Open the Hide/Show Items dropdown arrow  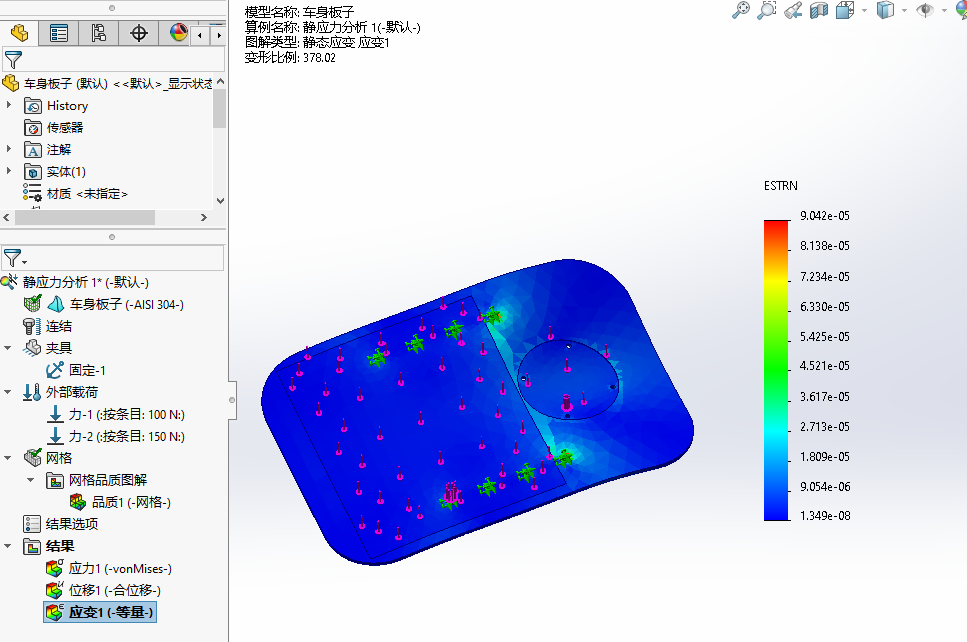coord(944,10)
